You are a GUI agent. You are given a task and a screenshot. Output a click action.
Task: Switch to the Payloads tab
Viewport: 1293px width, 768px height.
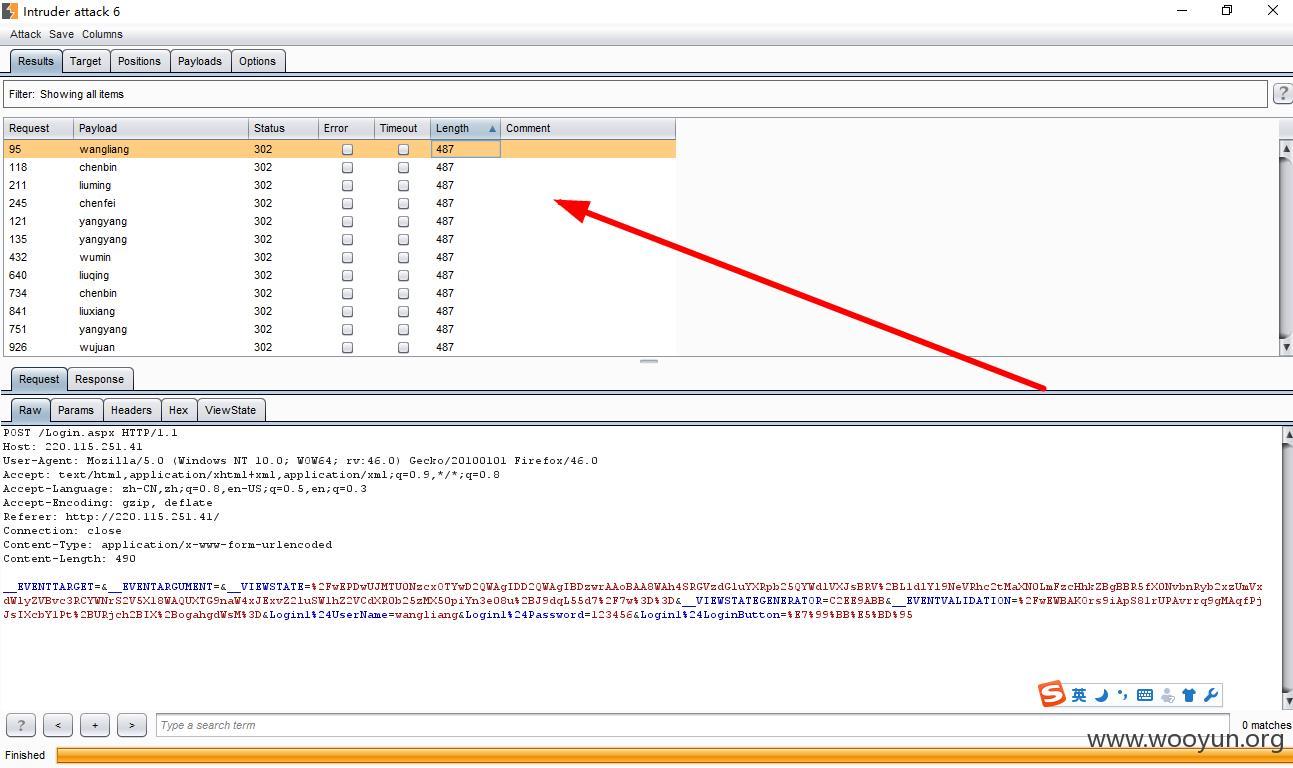coord(200,61)
